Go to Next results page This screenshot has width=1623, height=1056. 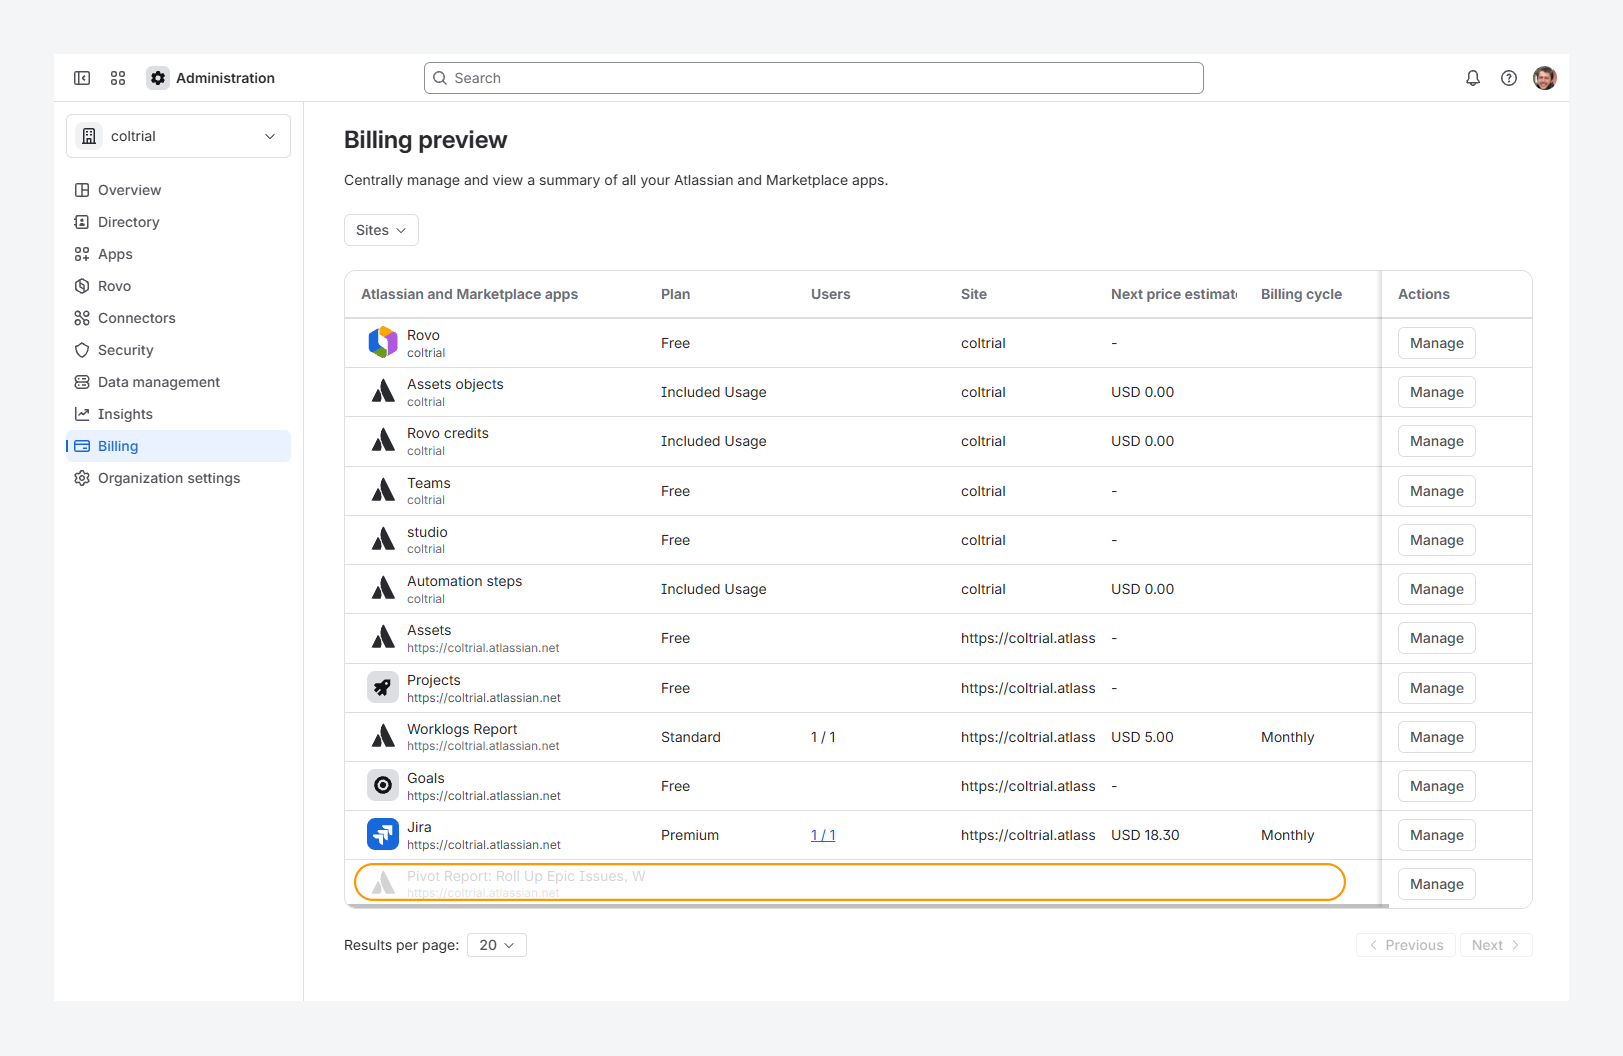click(1496, 945)
